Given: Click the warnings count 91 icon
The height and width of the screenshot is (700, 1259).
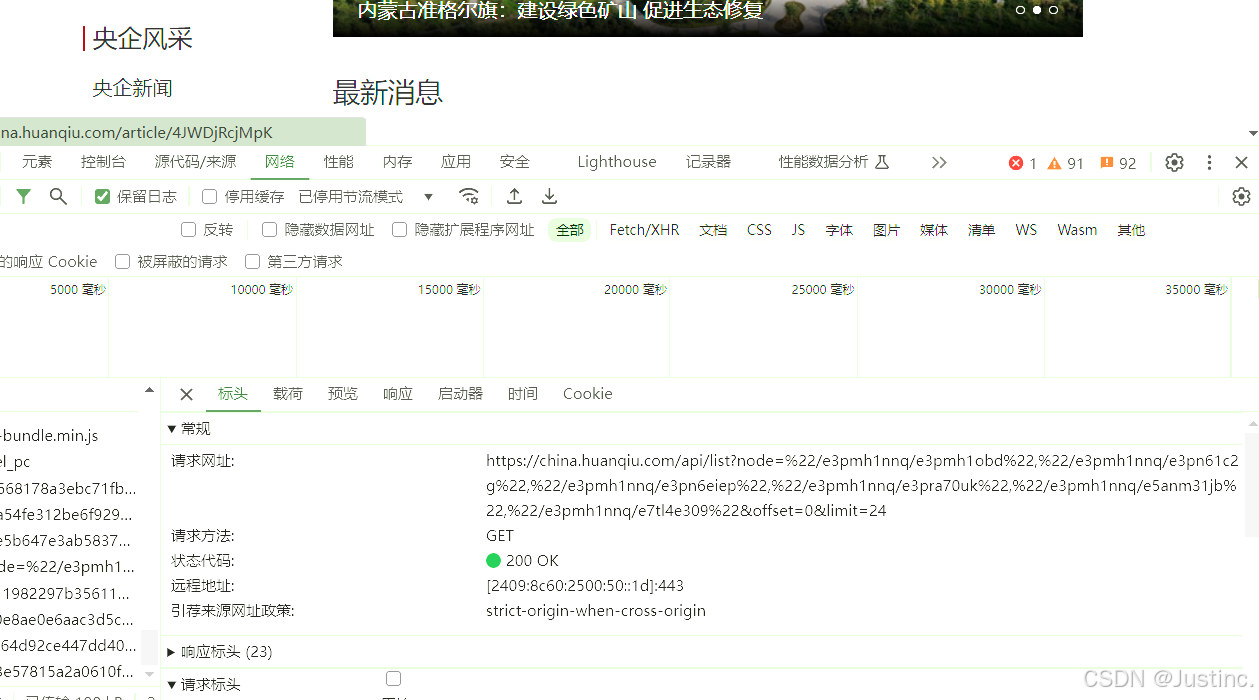Looking at the screenshot, I should pos(1054,163).
